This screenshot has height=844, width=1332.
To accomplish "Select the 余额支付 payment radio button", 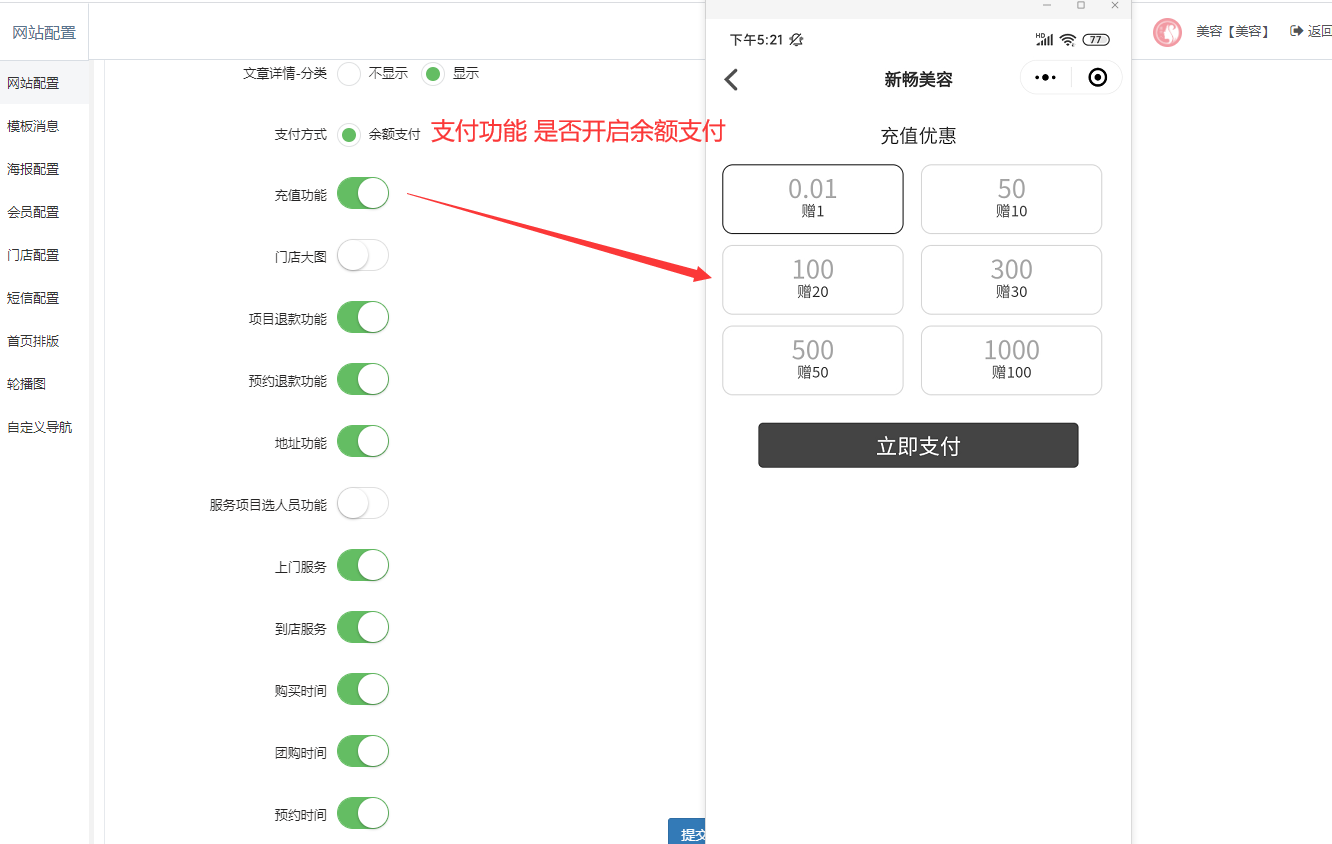I will coord(349,134).
